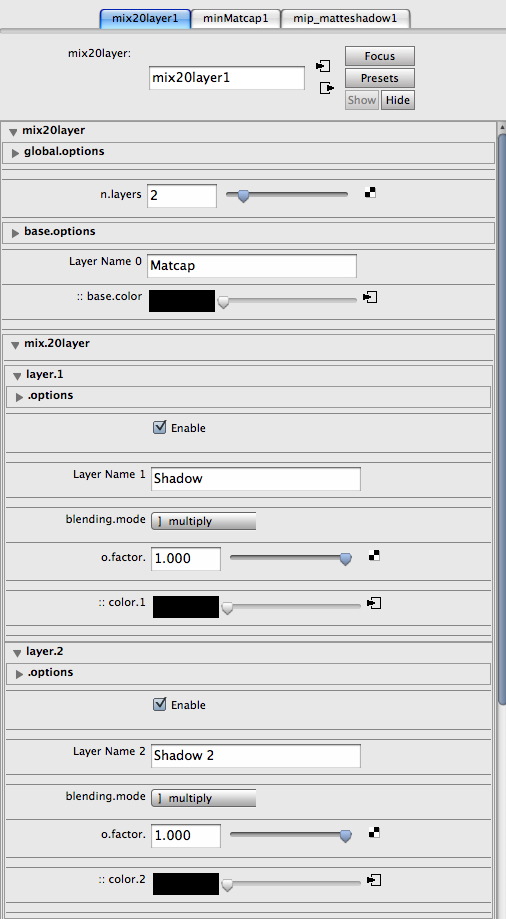Open layer.1 blending.mode multiply dropdown
Viewport: 506px width, 919px height.
[x=203, y=521]
